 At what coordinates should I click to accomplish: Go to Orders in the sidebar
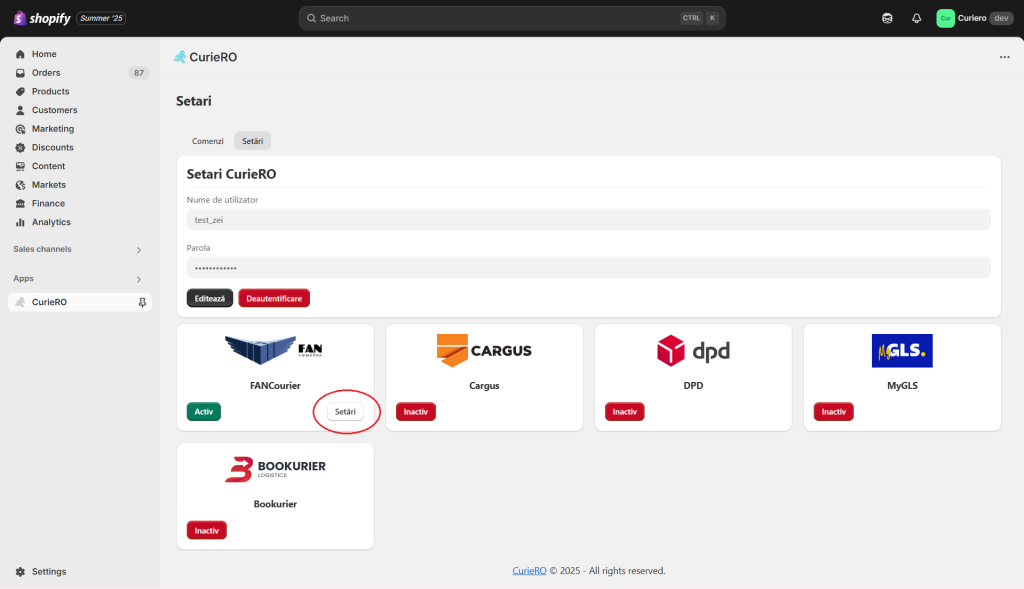click(46, 73)
